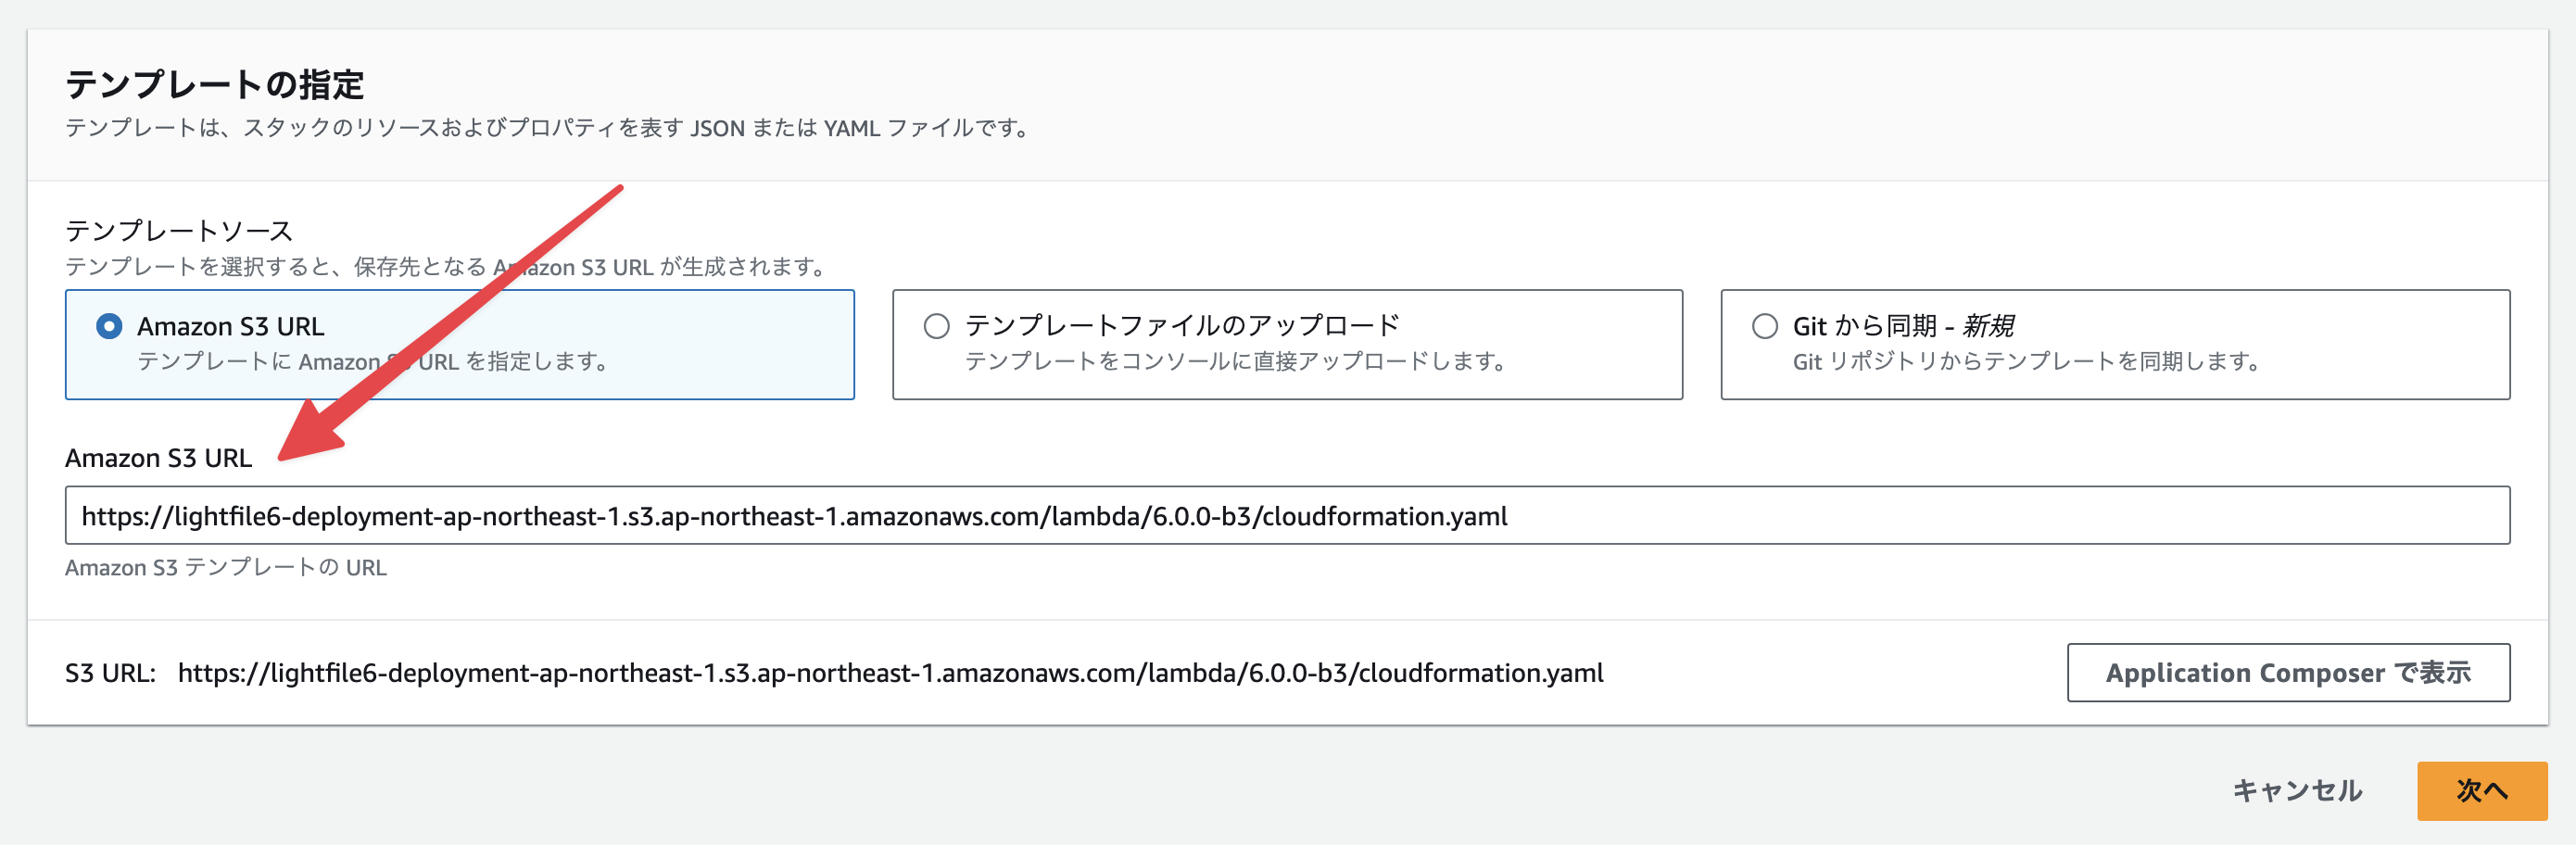Open Application Composer で表示

[x=2287, y=673]
